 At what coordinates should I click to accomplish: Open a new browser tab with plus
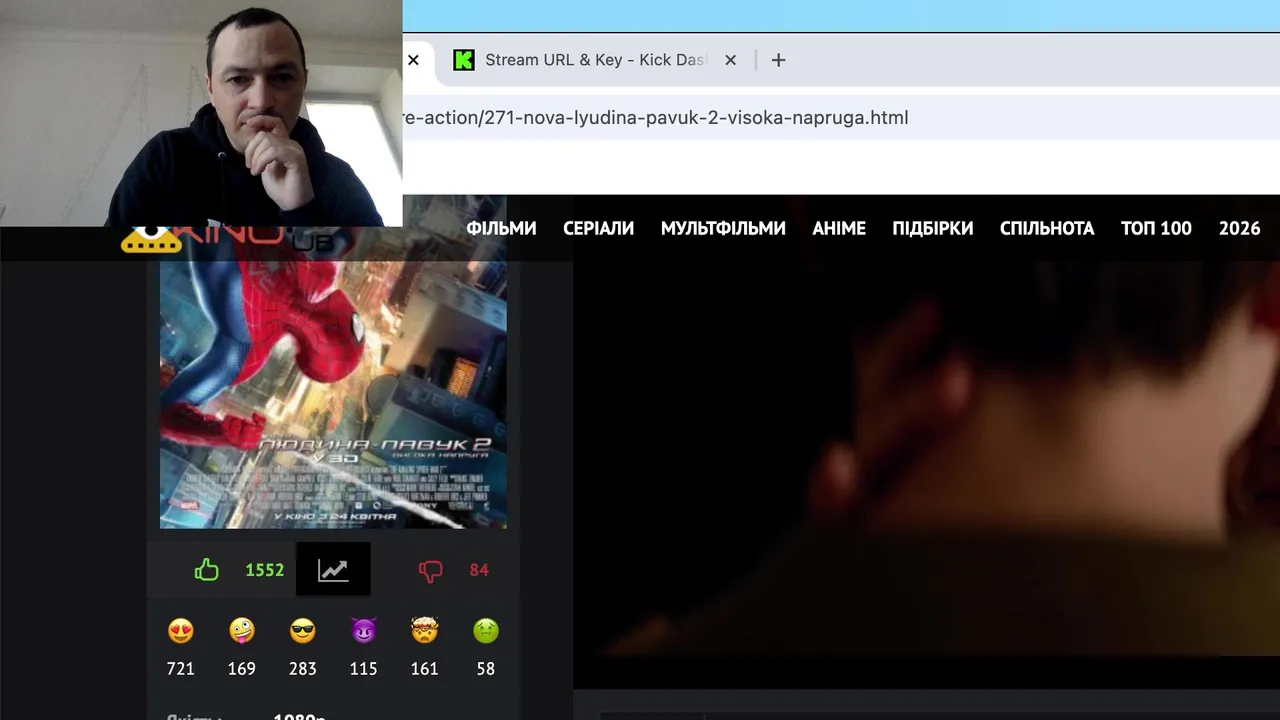point(778,60)
